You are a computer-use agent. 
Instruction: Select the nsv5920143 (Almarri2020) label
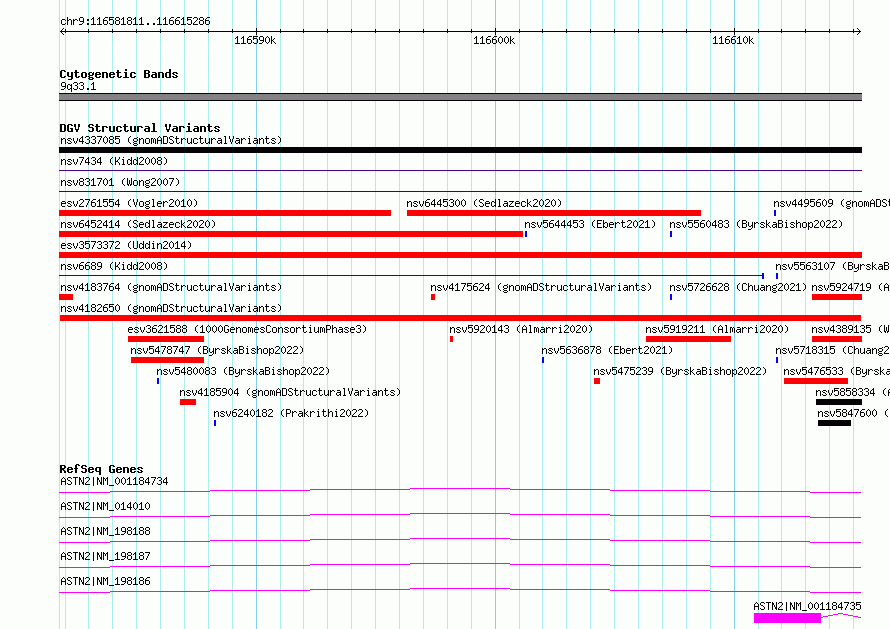point(520,329)
